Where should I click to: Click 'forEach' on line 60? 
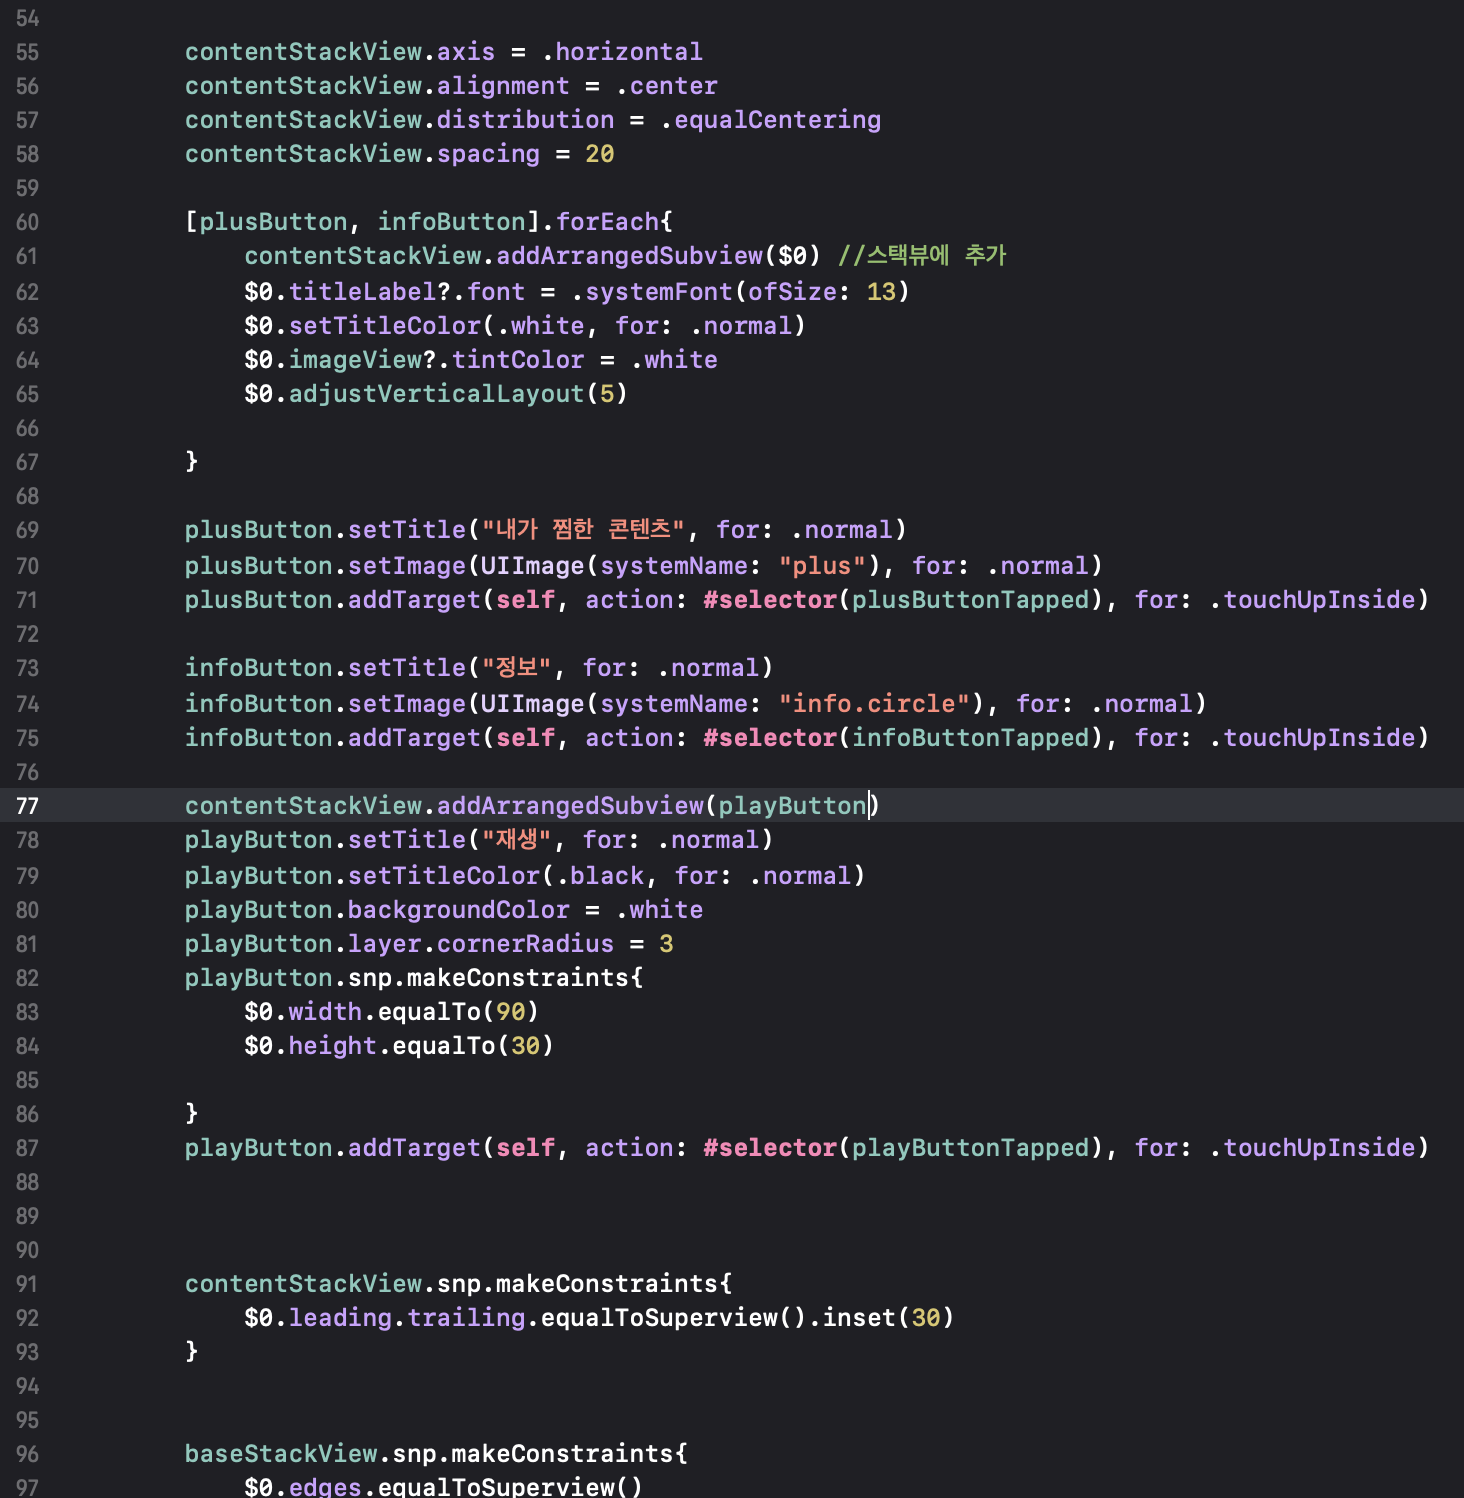(608, 222)
